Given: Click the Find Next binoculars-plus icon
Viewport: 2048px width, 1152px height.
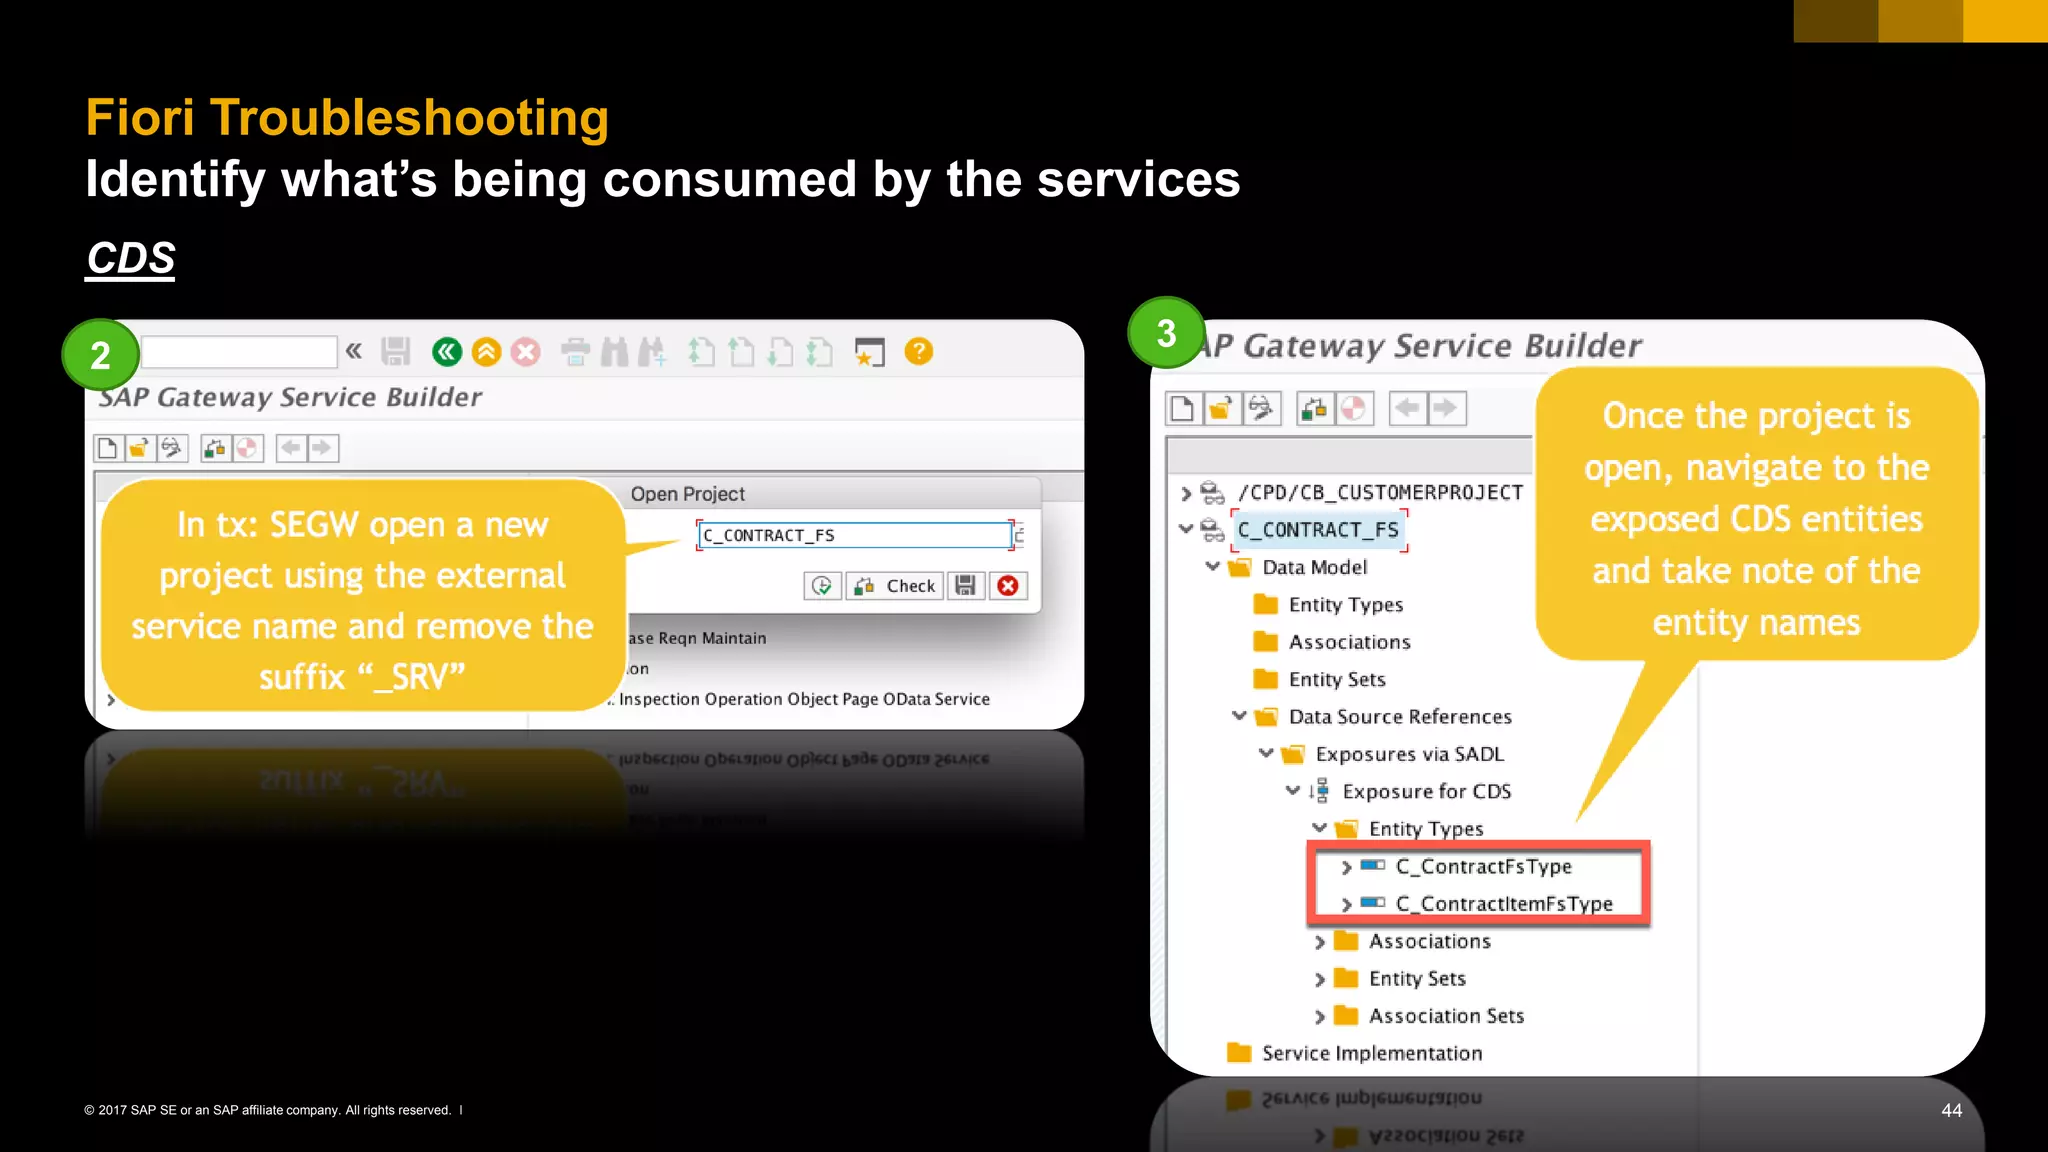Looking at the screenshot, I should (x=652, y=351).
